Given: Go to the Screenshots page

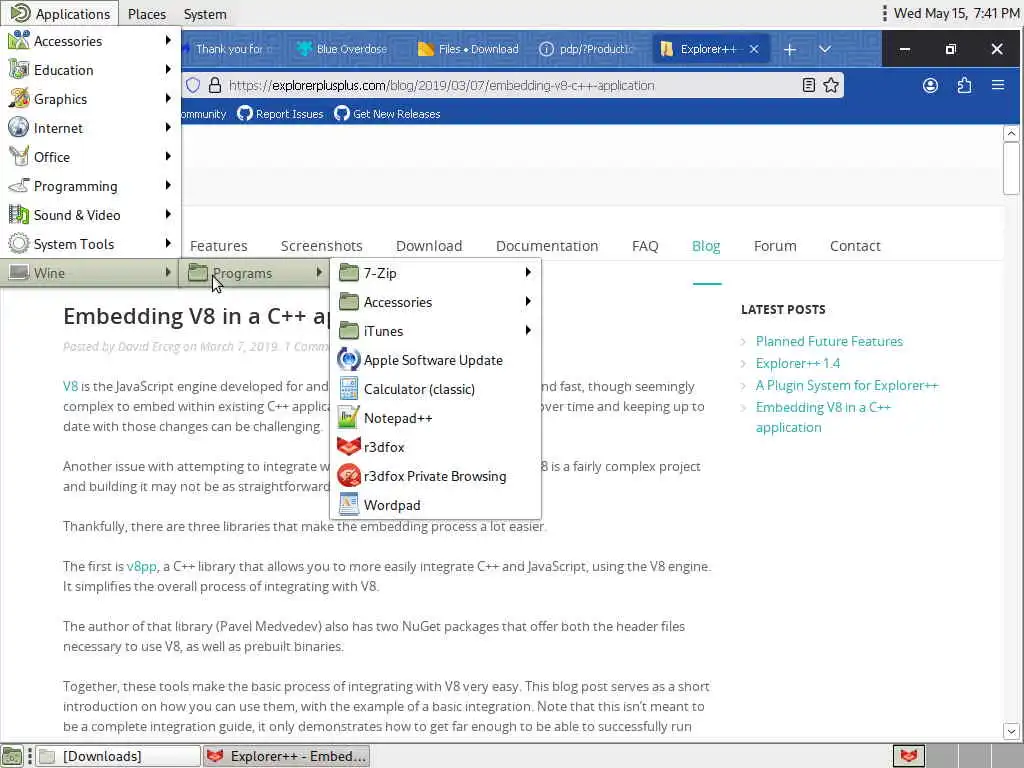Looking at the screenshot, I should point(321,246).
